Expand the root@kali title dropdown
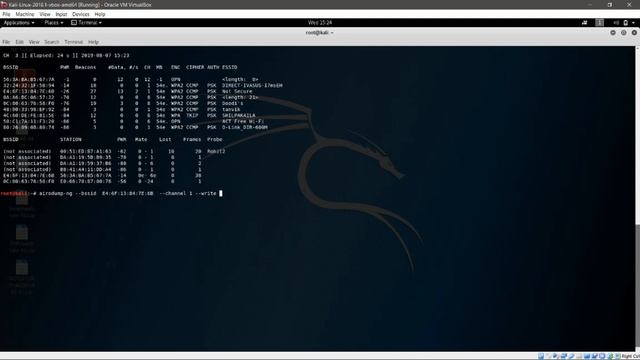 [320, 33]
